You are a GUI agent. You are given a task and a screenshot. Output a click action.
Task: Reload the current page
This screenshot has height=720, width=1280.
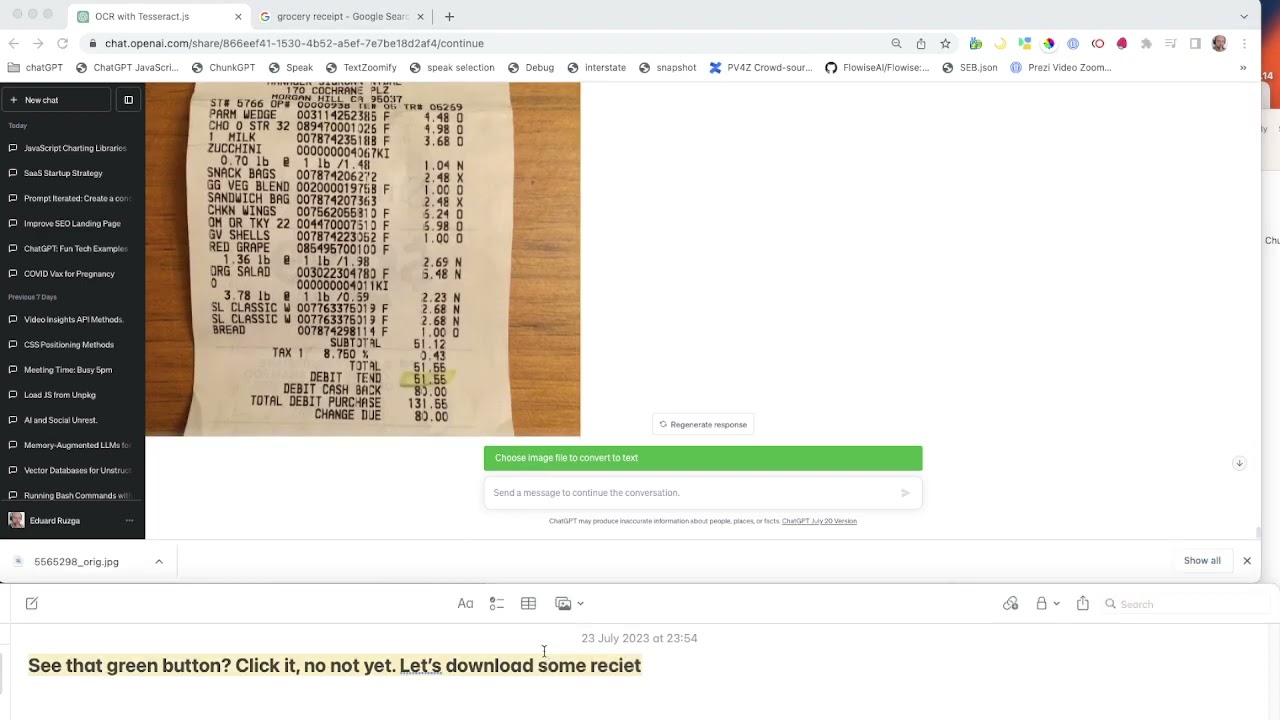point(62,43)
